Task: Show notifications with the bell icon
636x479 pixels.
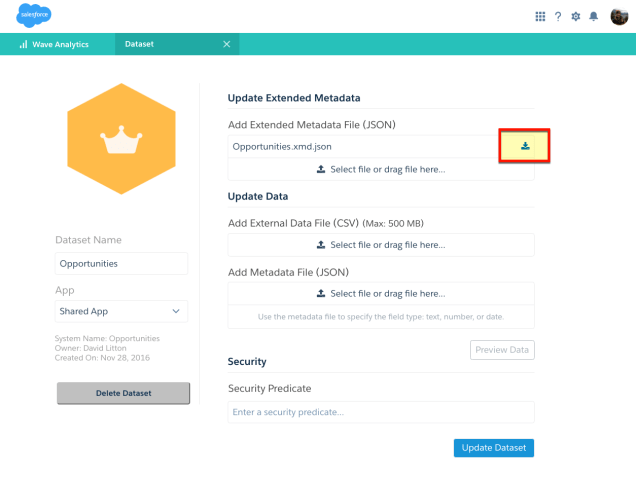Action: coord(593,17)
